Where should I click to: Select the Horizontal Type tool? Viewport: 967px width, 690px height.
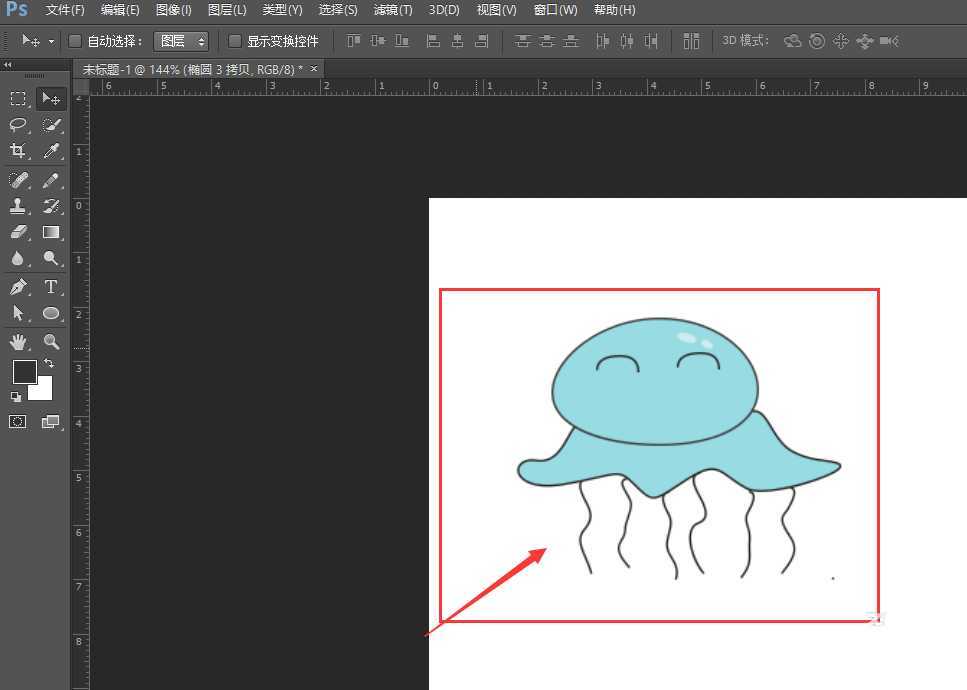51,287
